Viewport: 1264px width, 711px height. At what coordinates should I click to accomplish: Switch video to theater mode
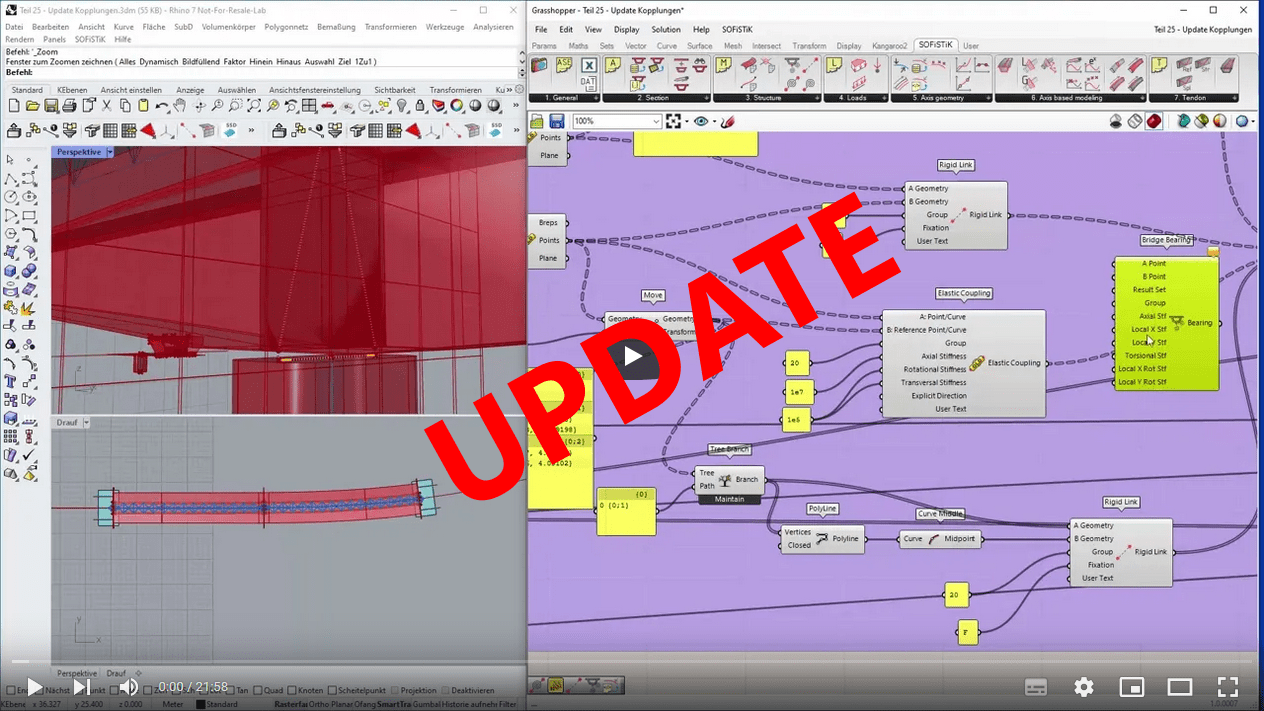tap(1180, 687)
